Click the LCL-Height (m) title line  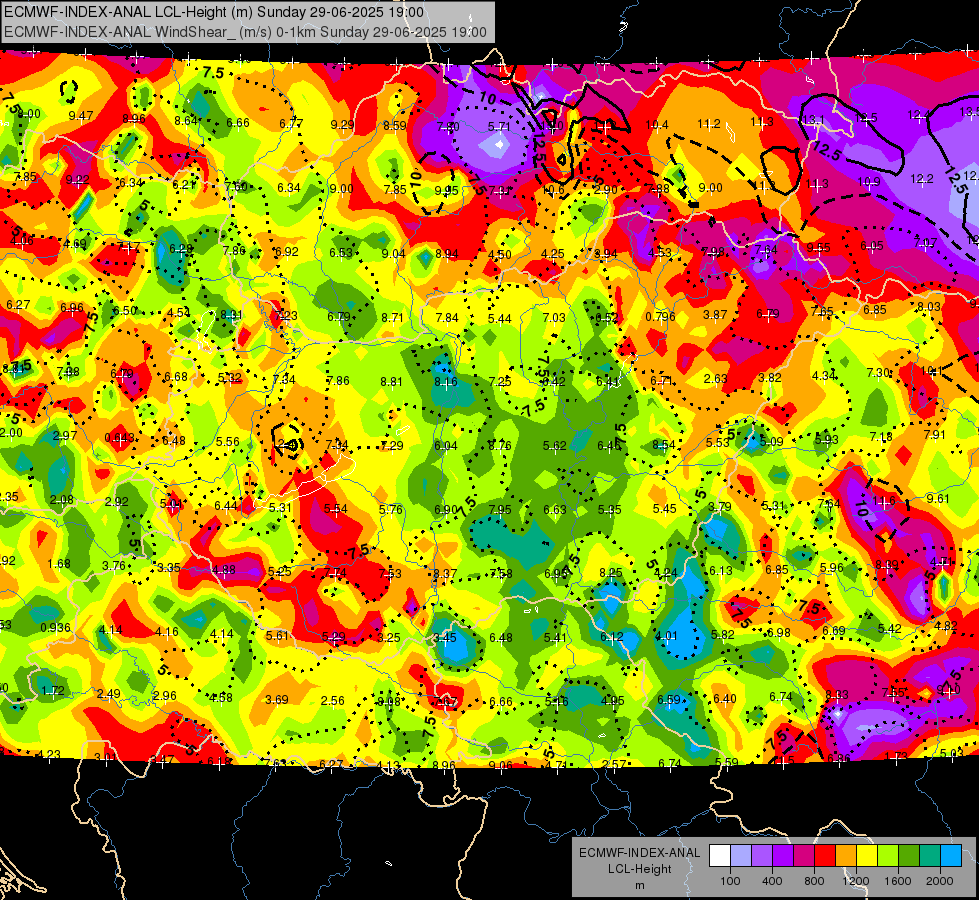coord(214,12)
